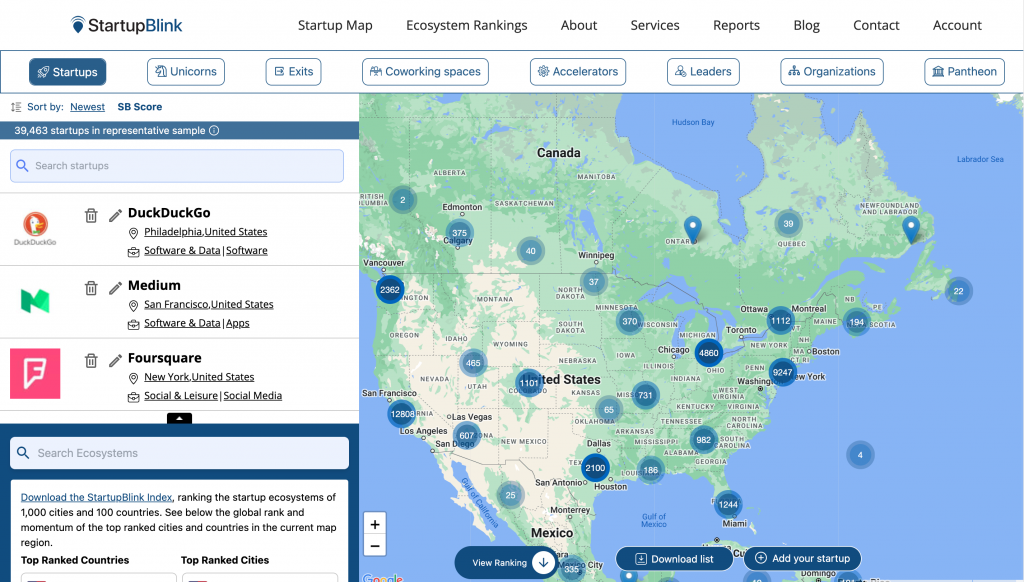Click the Search startups input field

tap(177, 166)
